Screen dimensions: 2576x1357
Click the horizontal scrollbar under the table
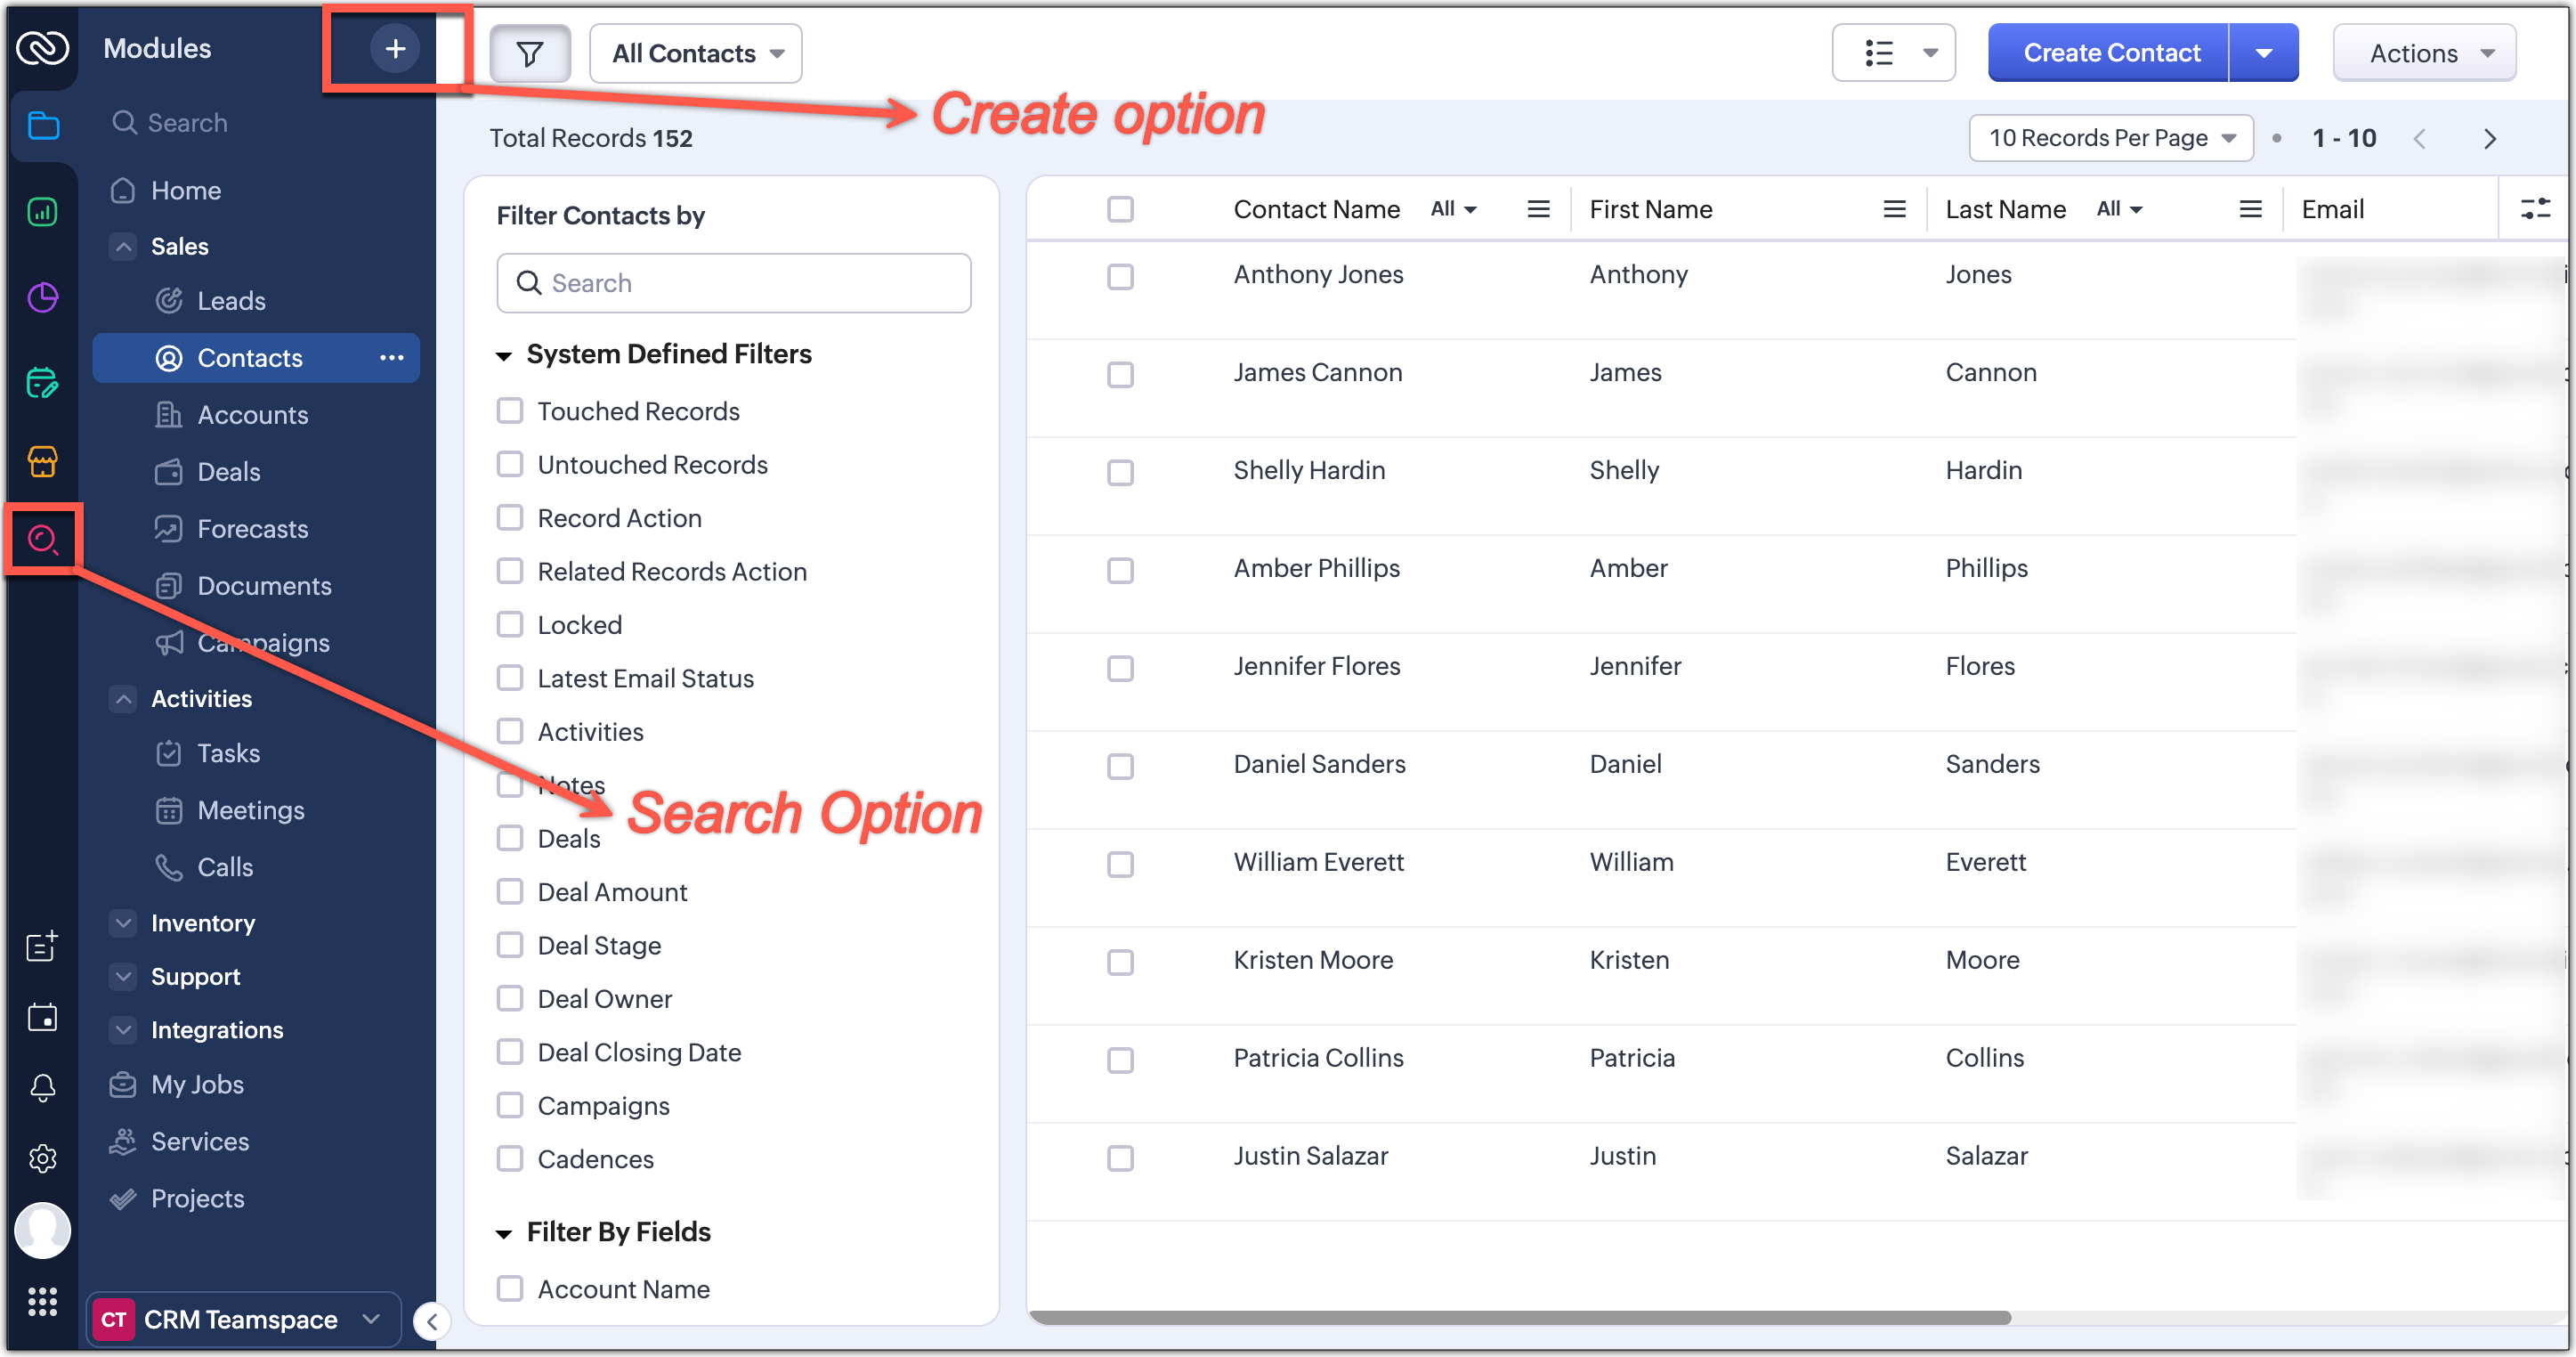click(1520, 1317)
